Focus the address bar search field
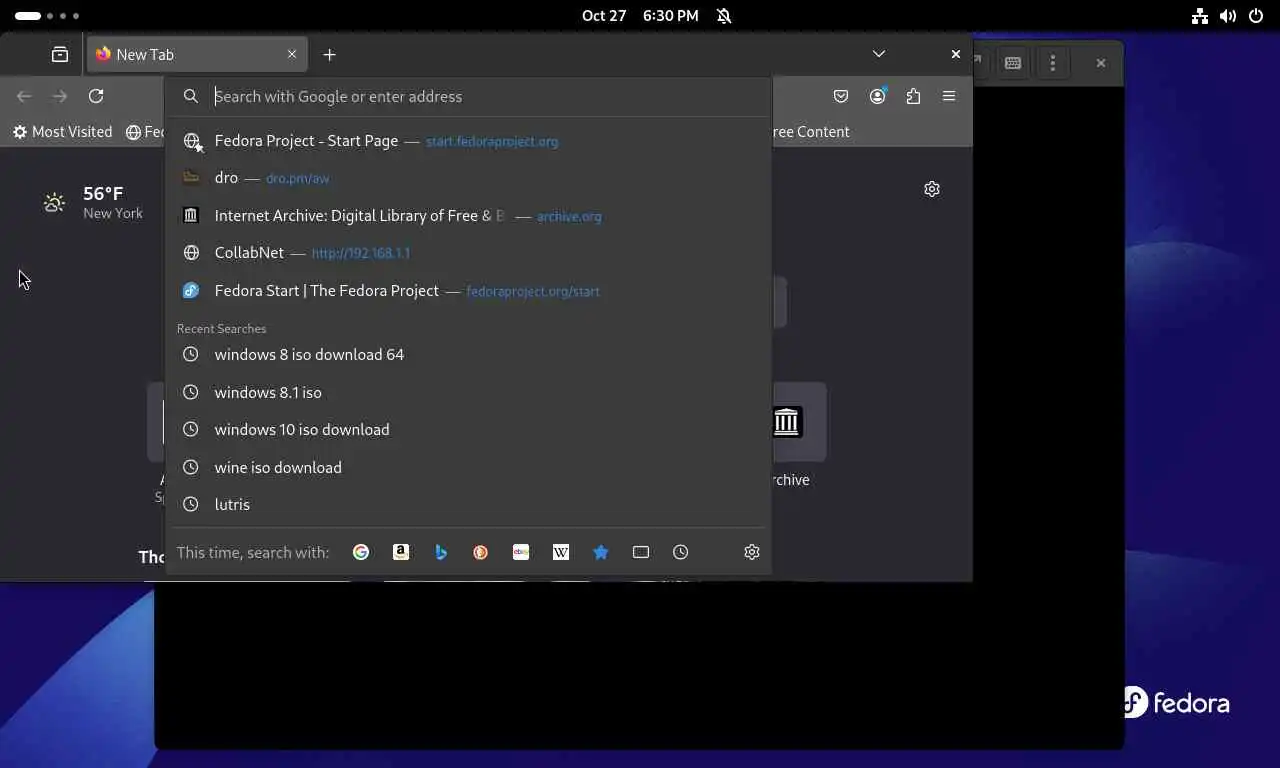This screenshot has height=768, width=1280. pyautogui.click(x=468, y=97)
